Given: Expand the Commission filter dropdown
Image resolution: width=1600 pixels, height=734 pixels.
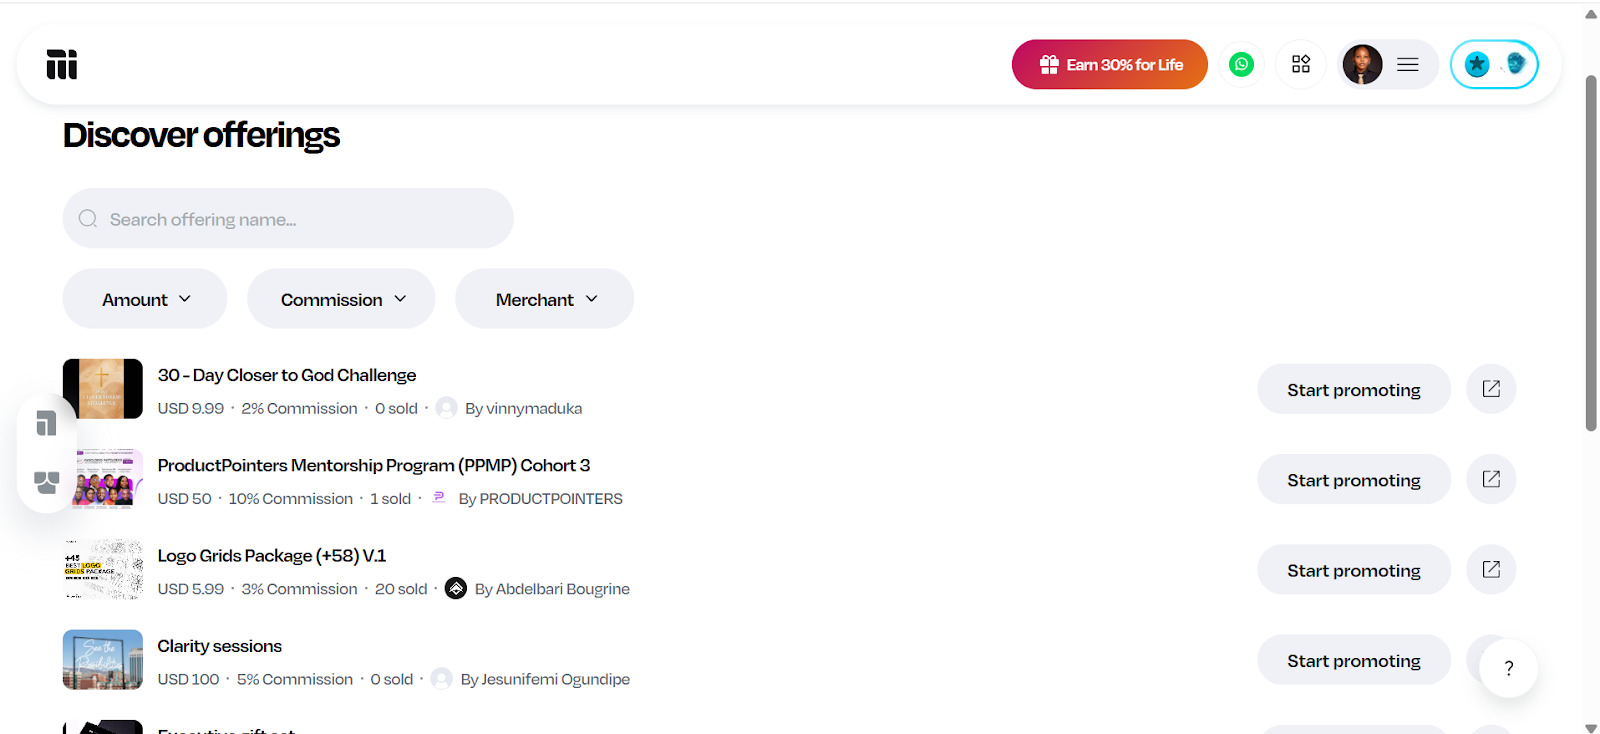Looking at the screenshot, I should [341, 299].
